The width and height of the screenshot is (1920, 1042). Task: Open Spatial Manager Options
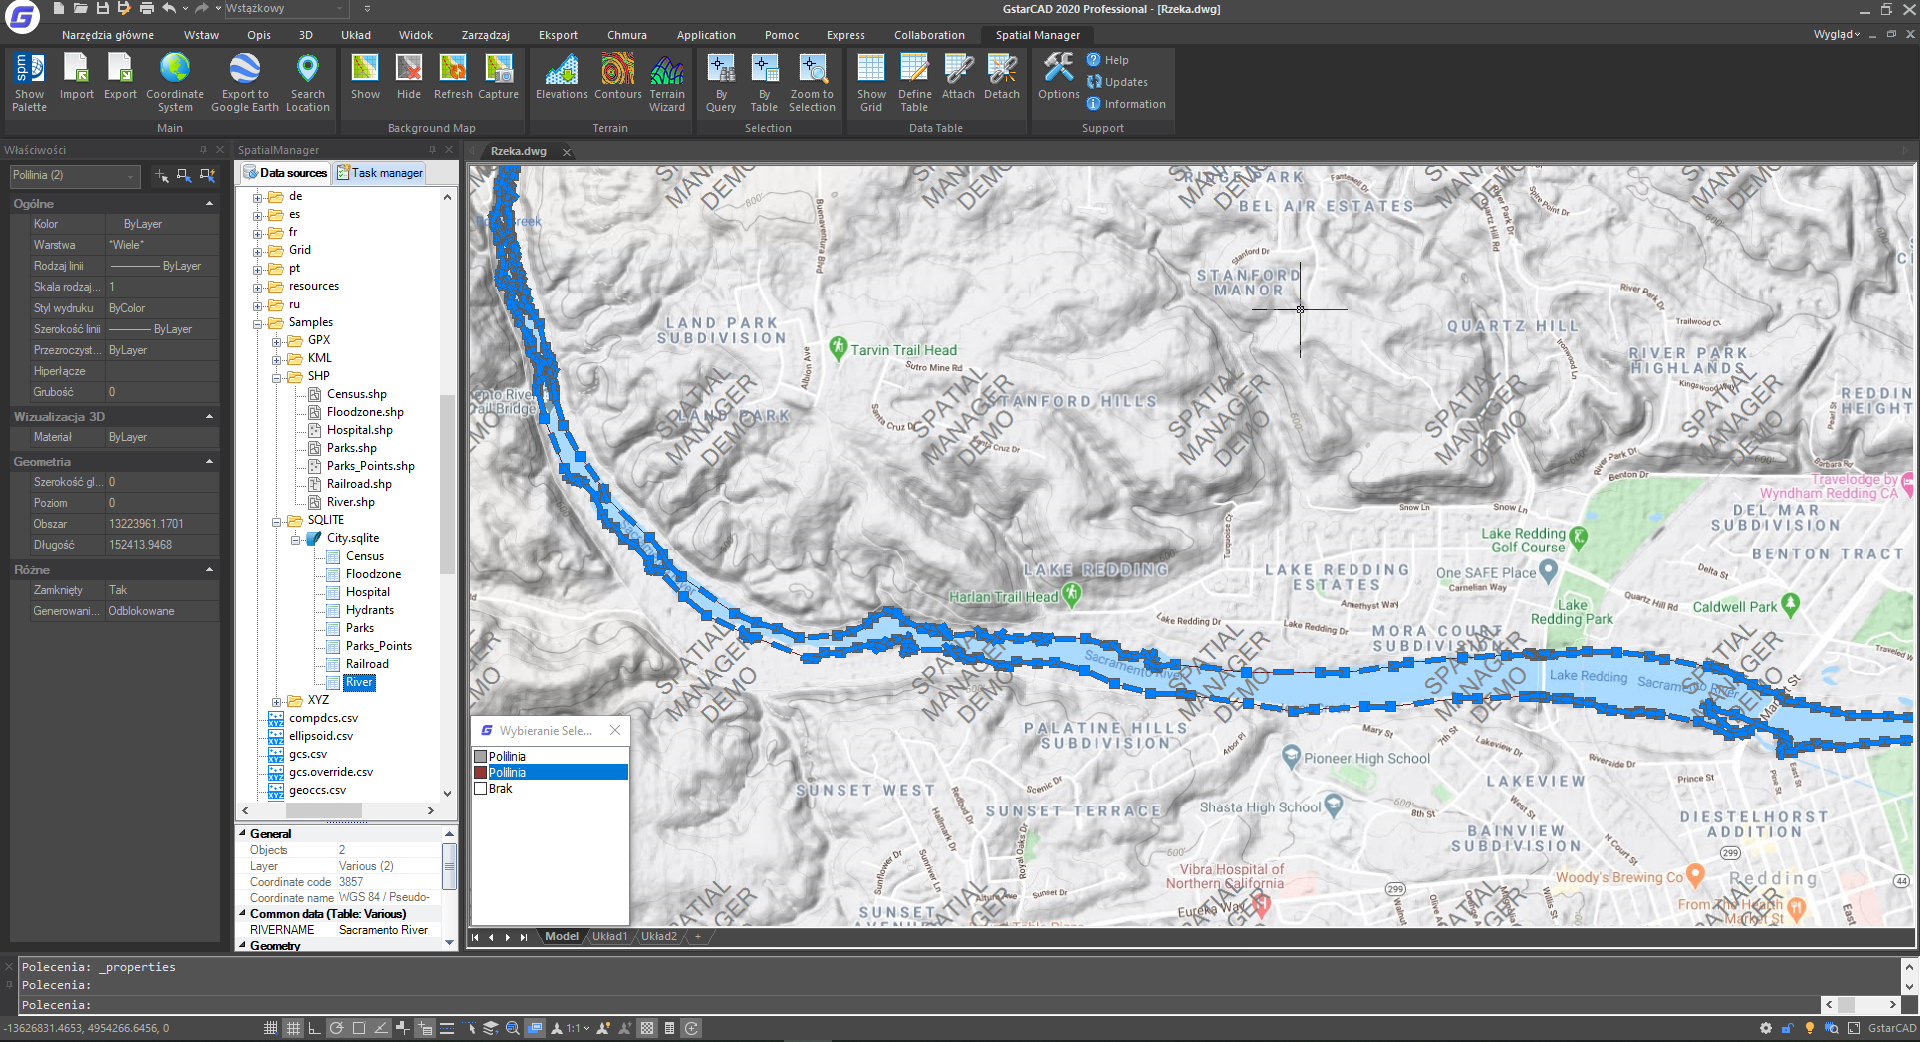pos(1058,77)
